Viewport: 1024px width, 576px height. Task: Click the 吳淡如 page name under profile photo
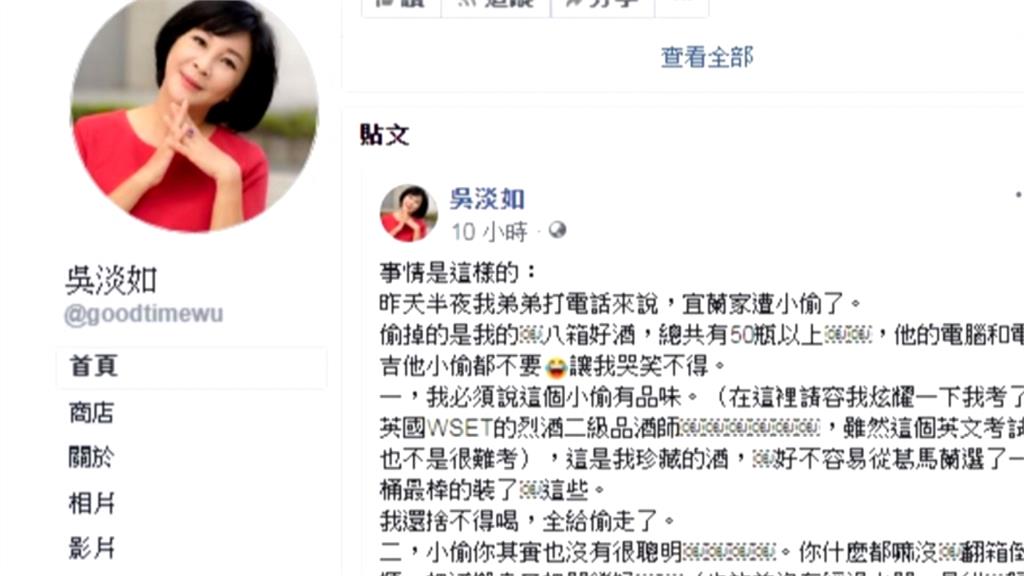111,281
